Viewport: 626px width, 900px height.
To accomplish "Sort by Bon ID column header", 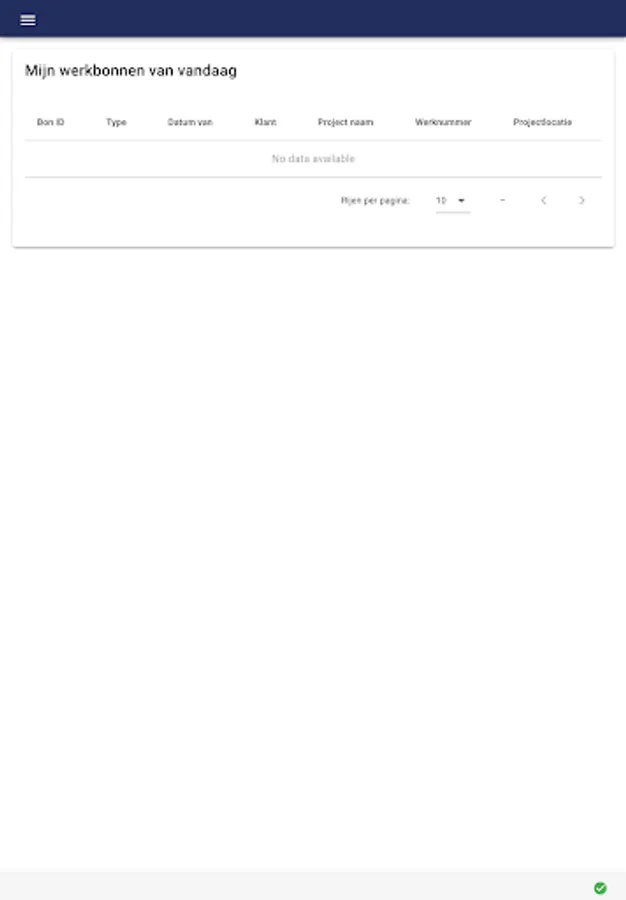I will coord(50,122).
